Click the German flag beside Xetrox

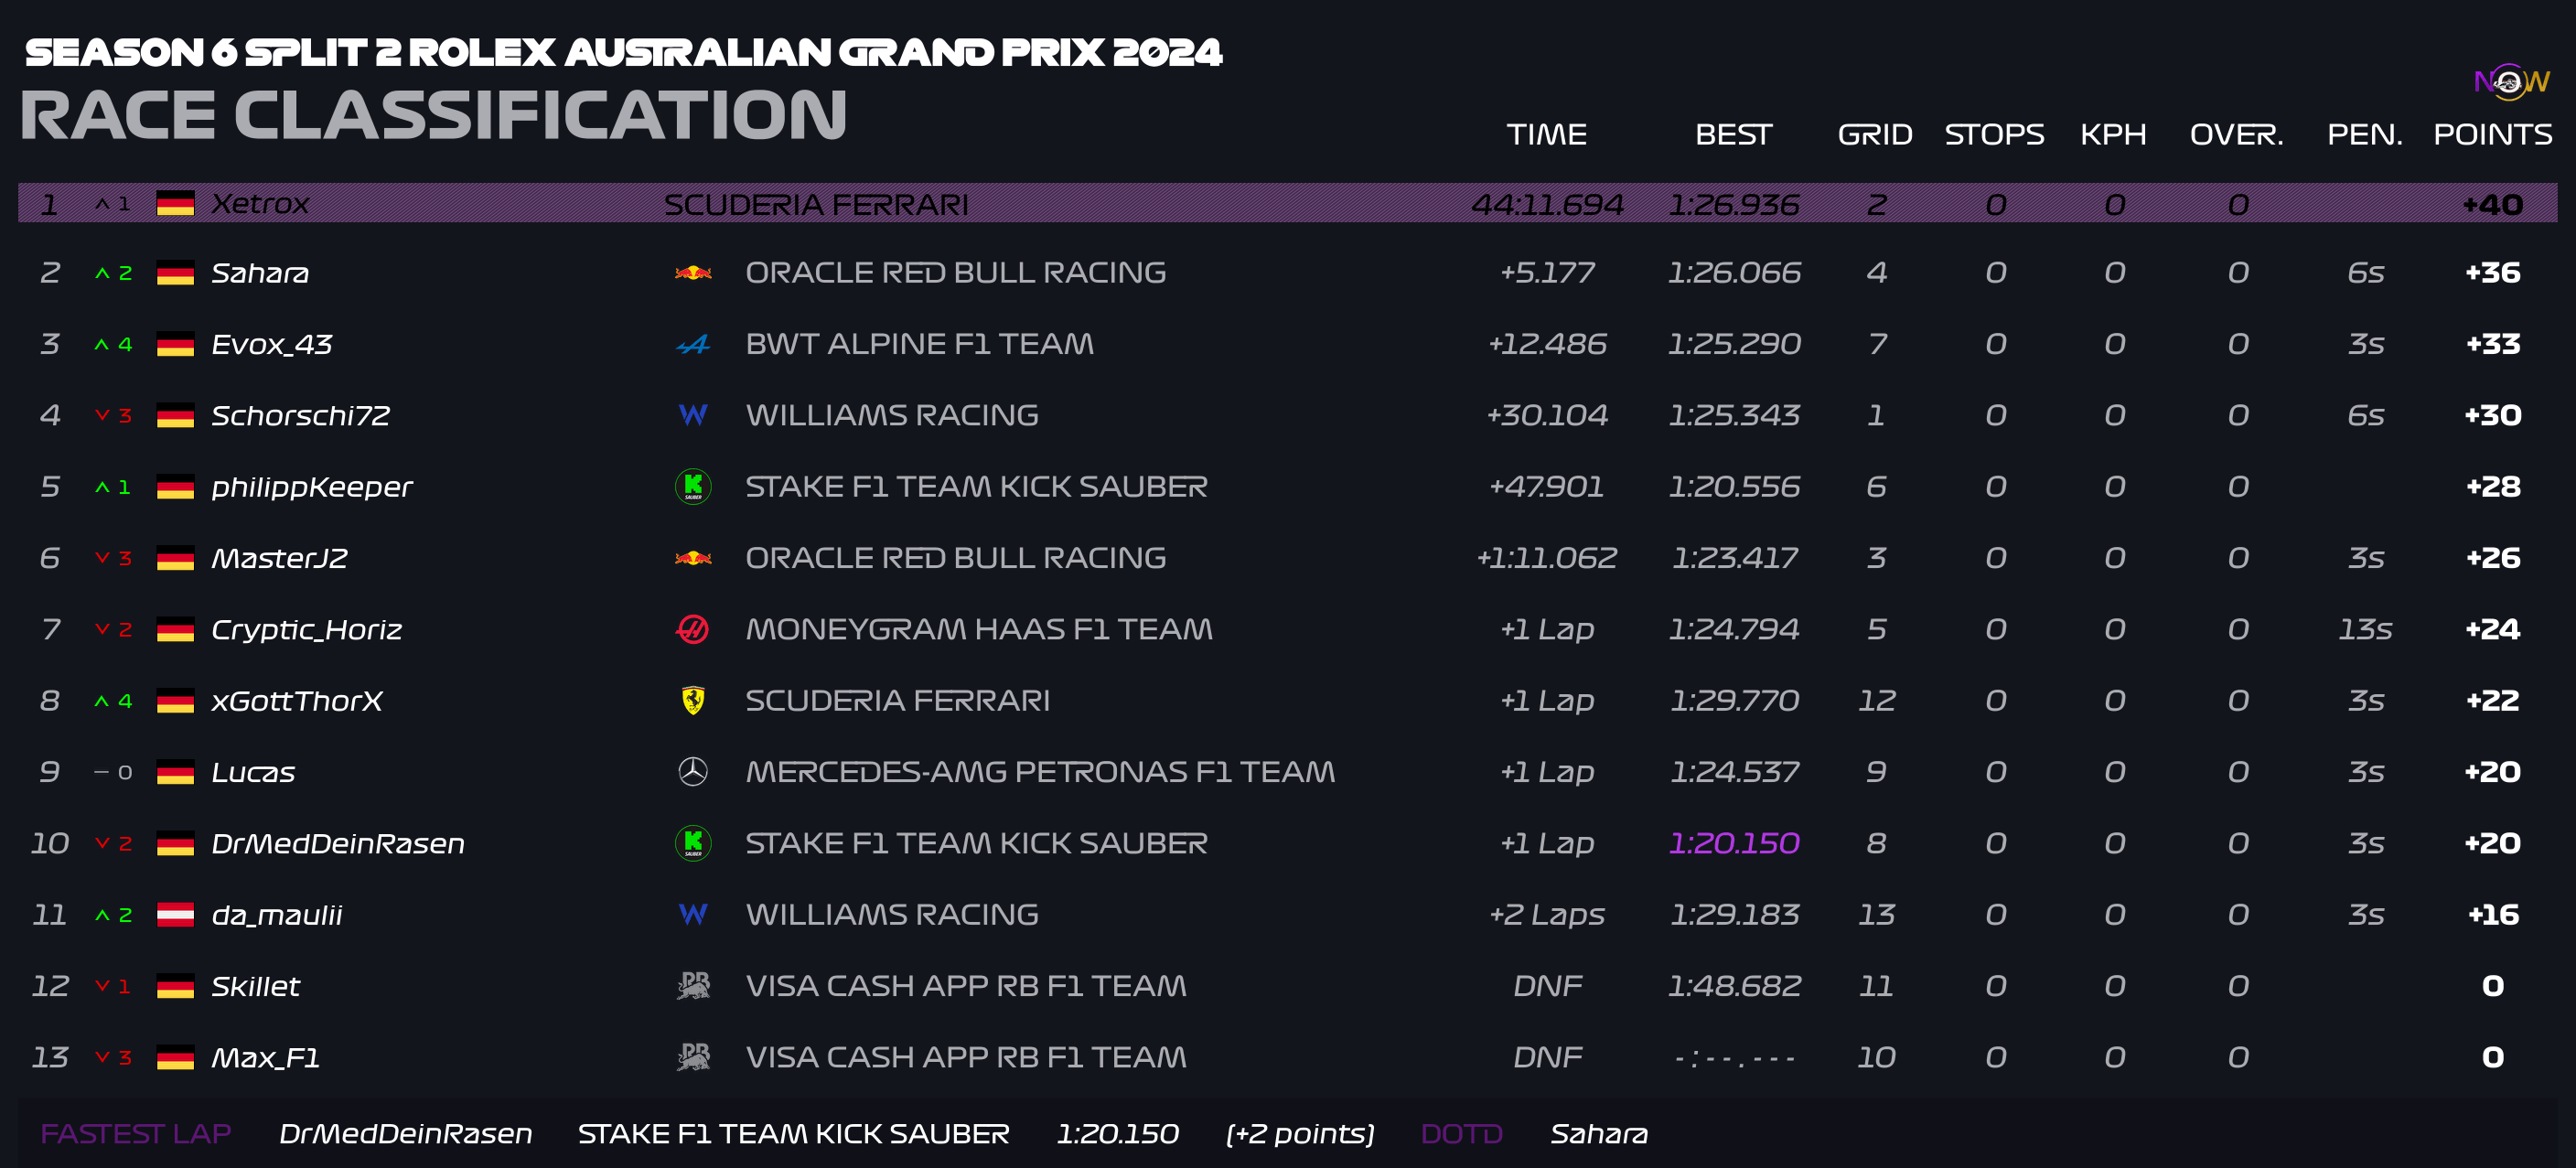point(175,204)
